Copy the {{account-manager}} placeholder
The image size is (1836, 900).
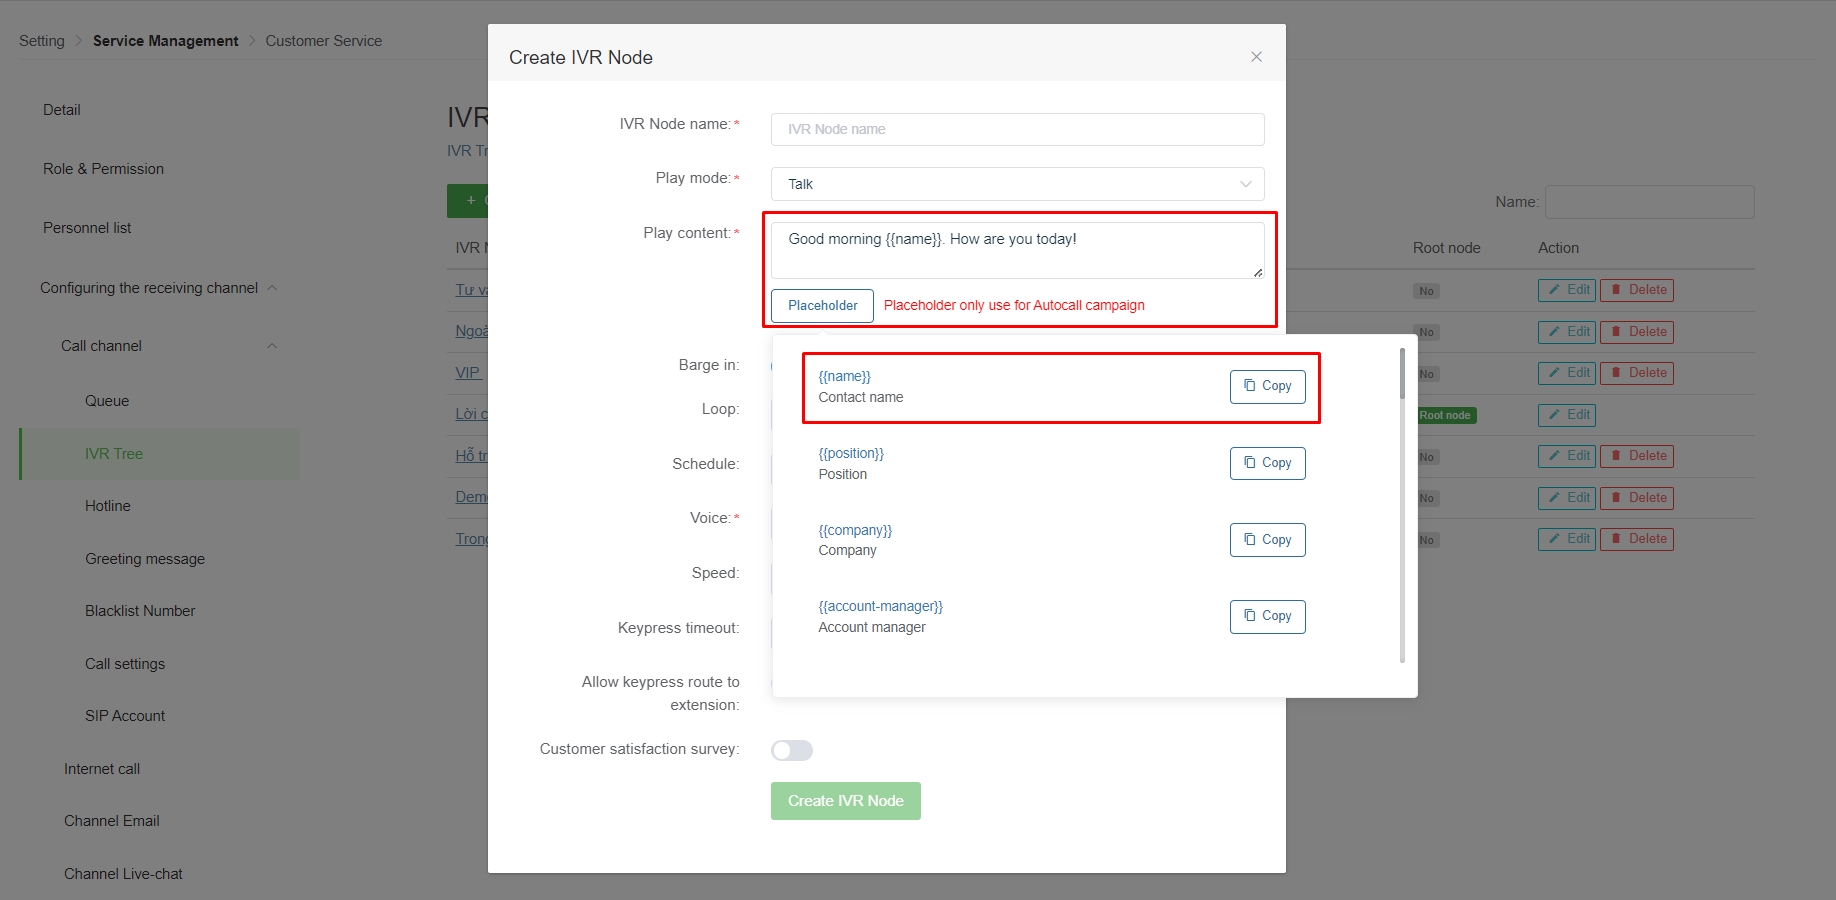(x=1267, y=616)
